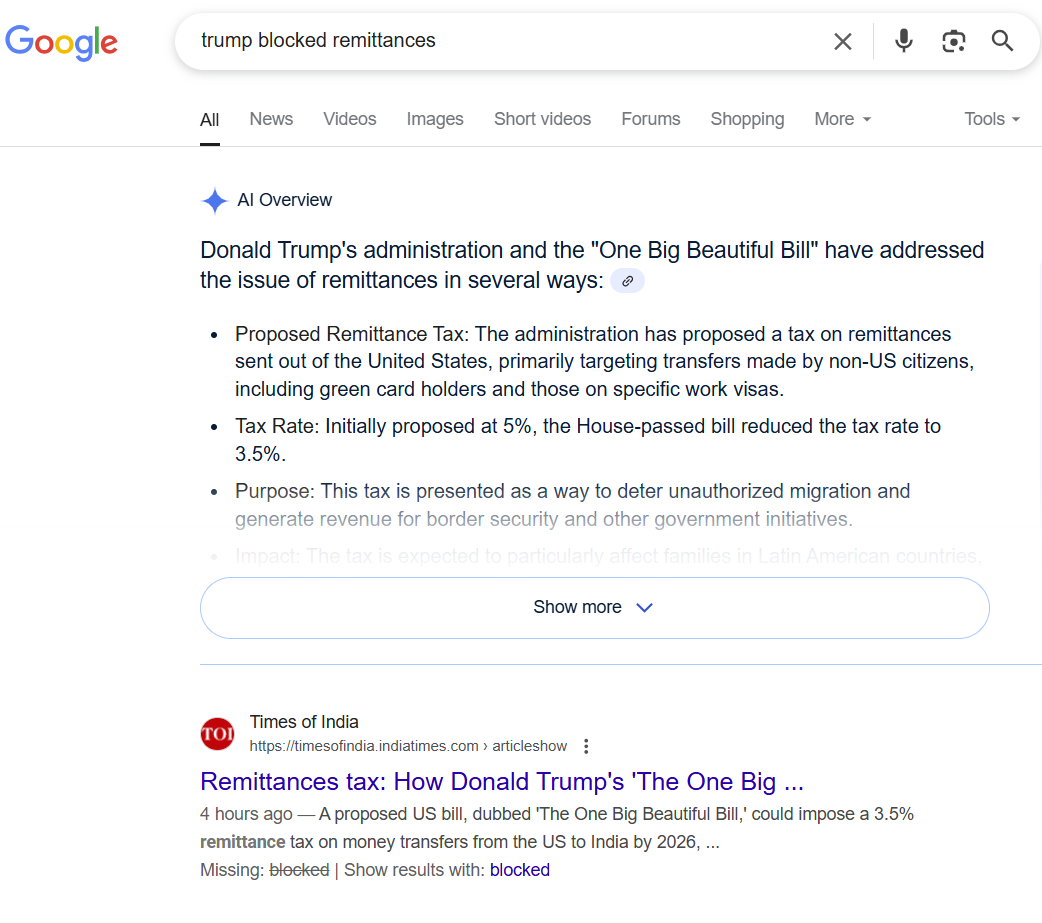Screen dimensions: 1042x923
Task: Click the Times of India TOI favicon
Action: click(217, 734)
